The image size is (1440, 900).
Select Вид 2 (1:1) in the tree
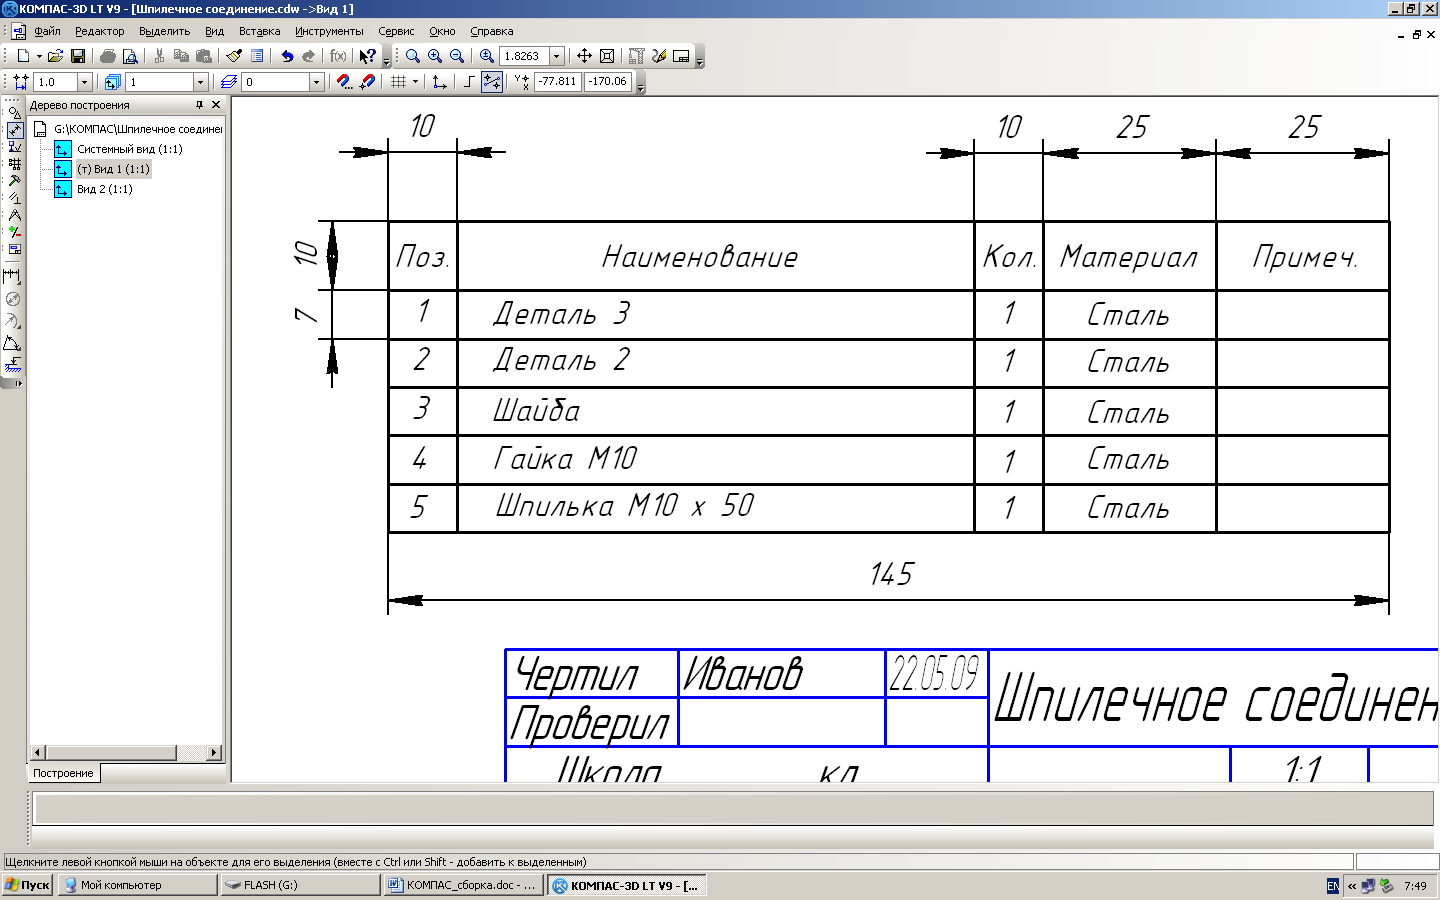(x=104, y=189)
